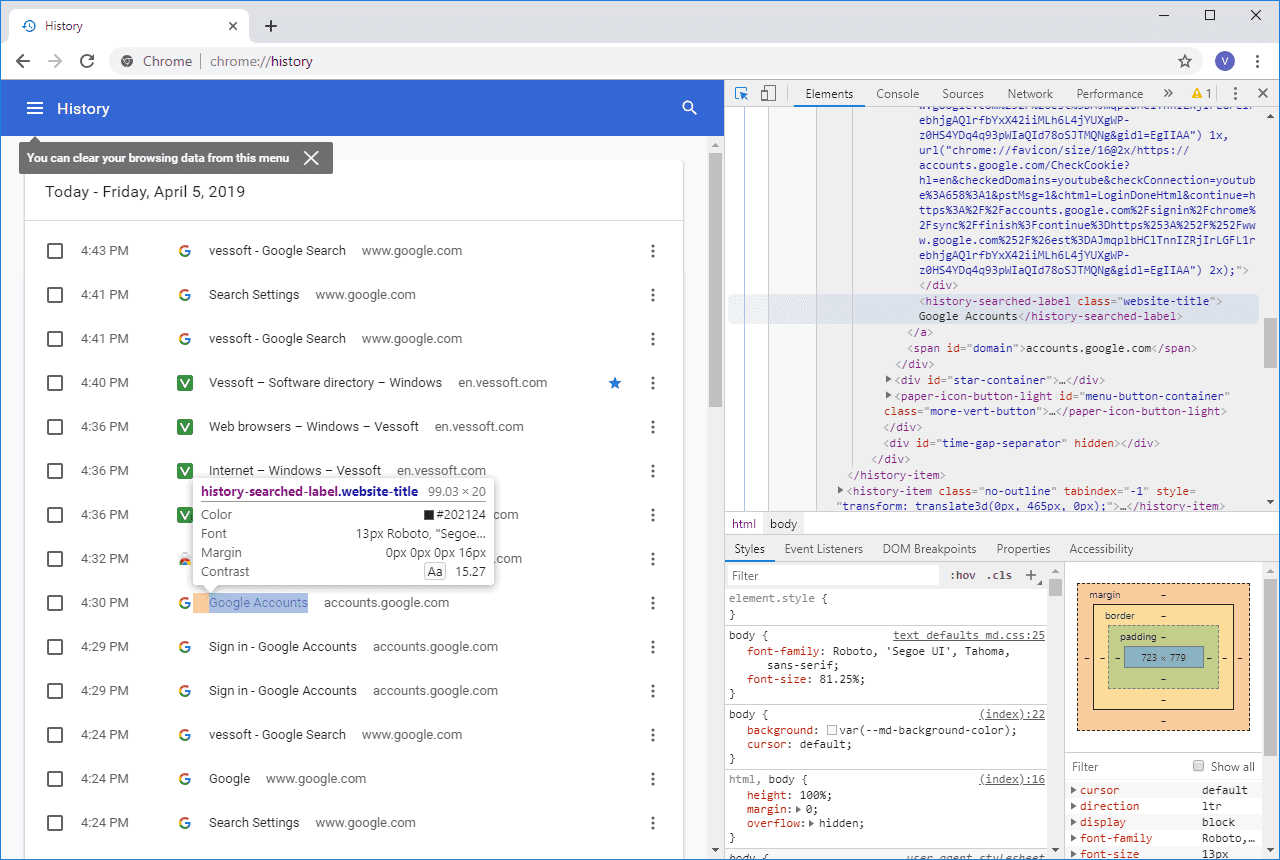Click the Aa contrast badge in tooltip
The width and height of the screenshot is (1280, 860).
point(435,572)
